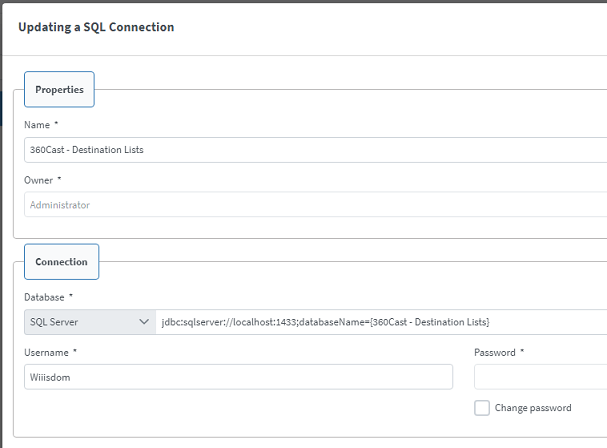Image resolution: width=607 pixels, height=448 pixels.
Task: Click the Name field label
Action: [37, 125]
